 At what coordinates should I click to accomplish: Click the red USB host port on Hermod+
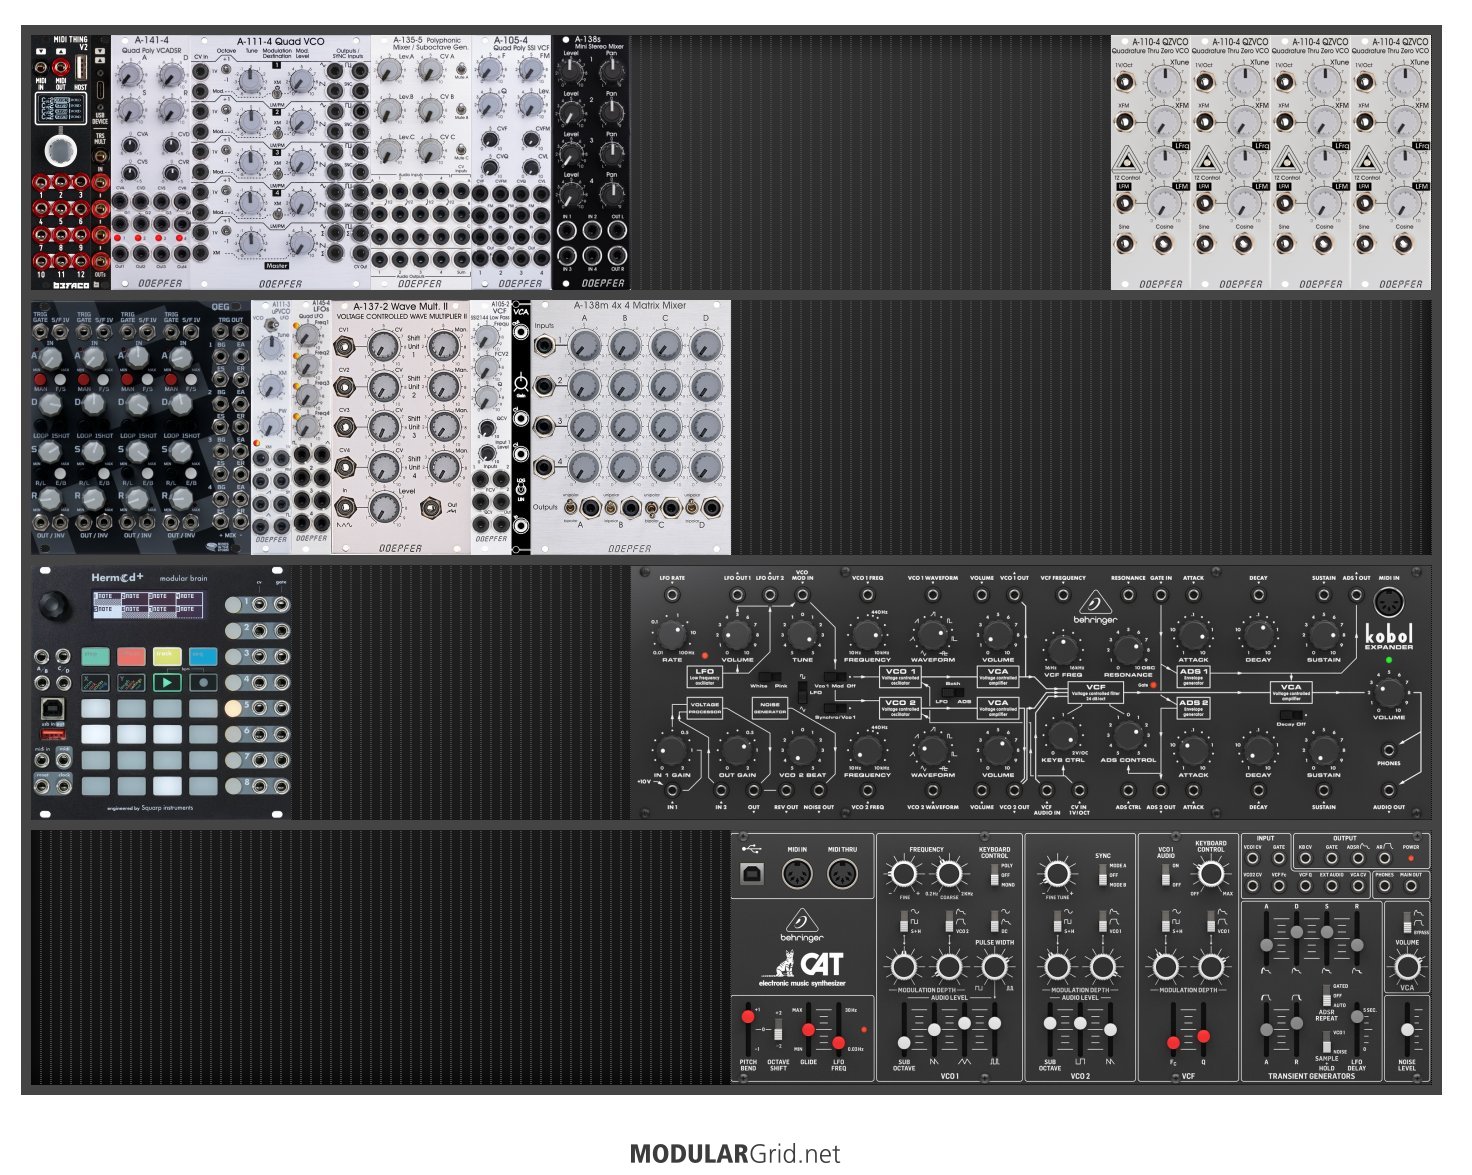click(x=55, y=735)
